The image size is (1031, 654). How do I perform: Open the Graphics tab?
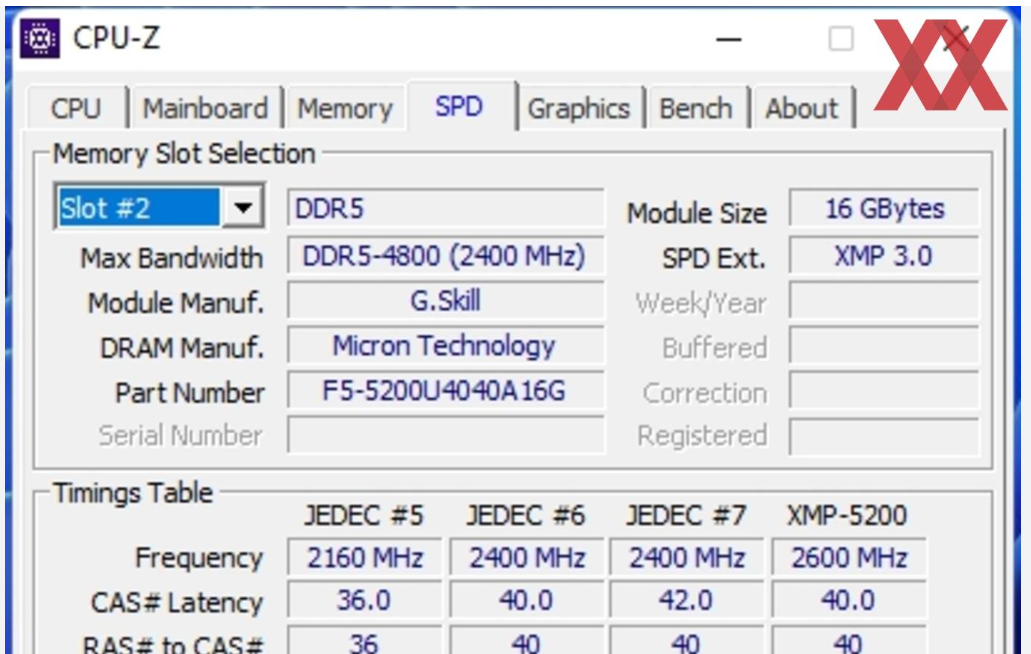tap(579, 108)
